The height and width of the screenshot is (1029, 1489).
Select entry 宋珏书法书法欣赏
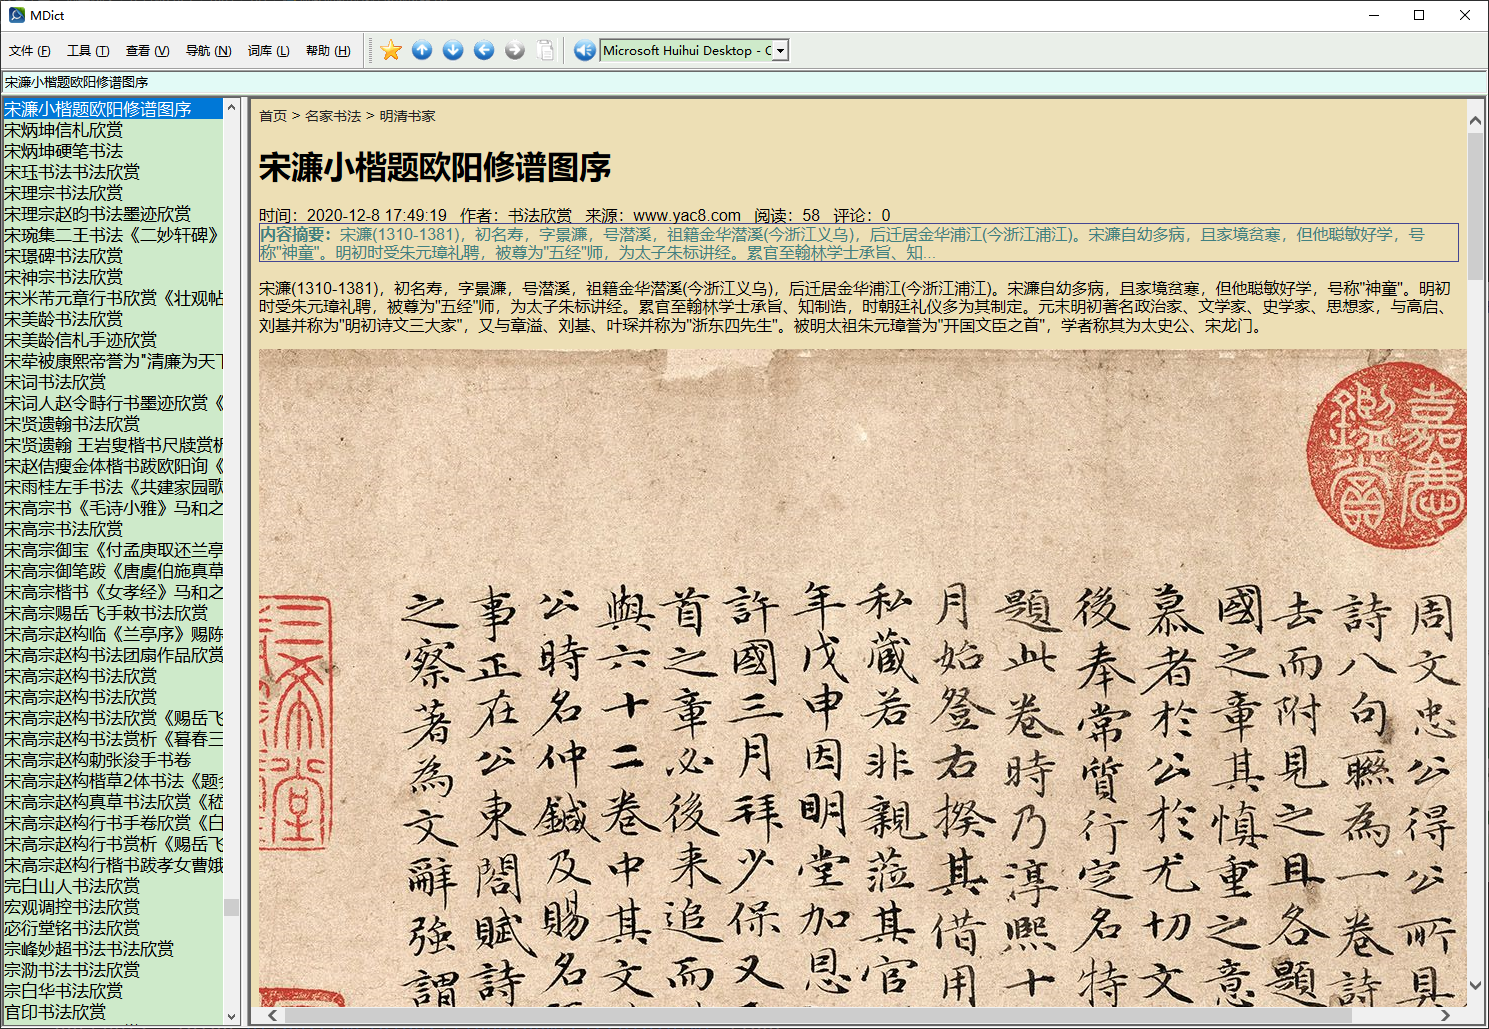click(x=72, y=172)
